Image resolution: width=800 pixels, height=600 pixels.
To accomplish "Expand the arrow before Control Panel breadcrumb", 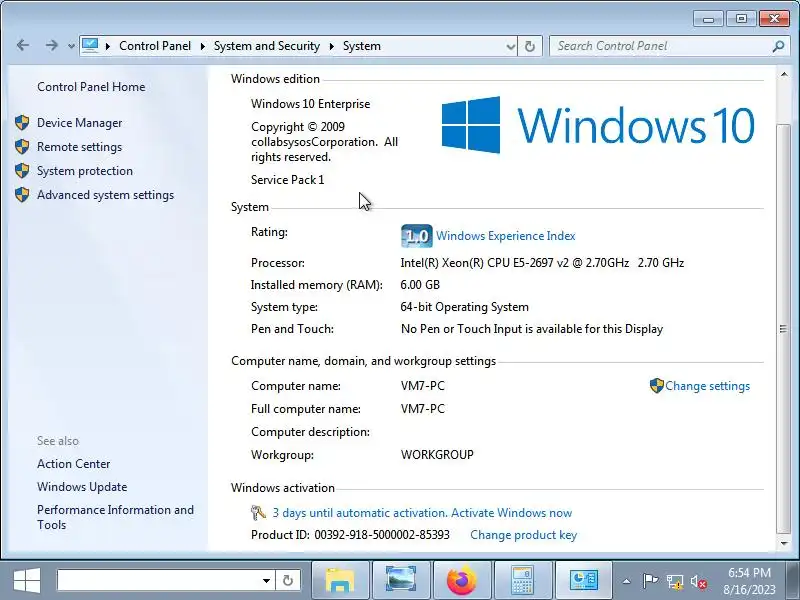I will pos(108,46).
